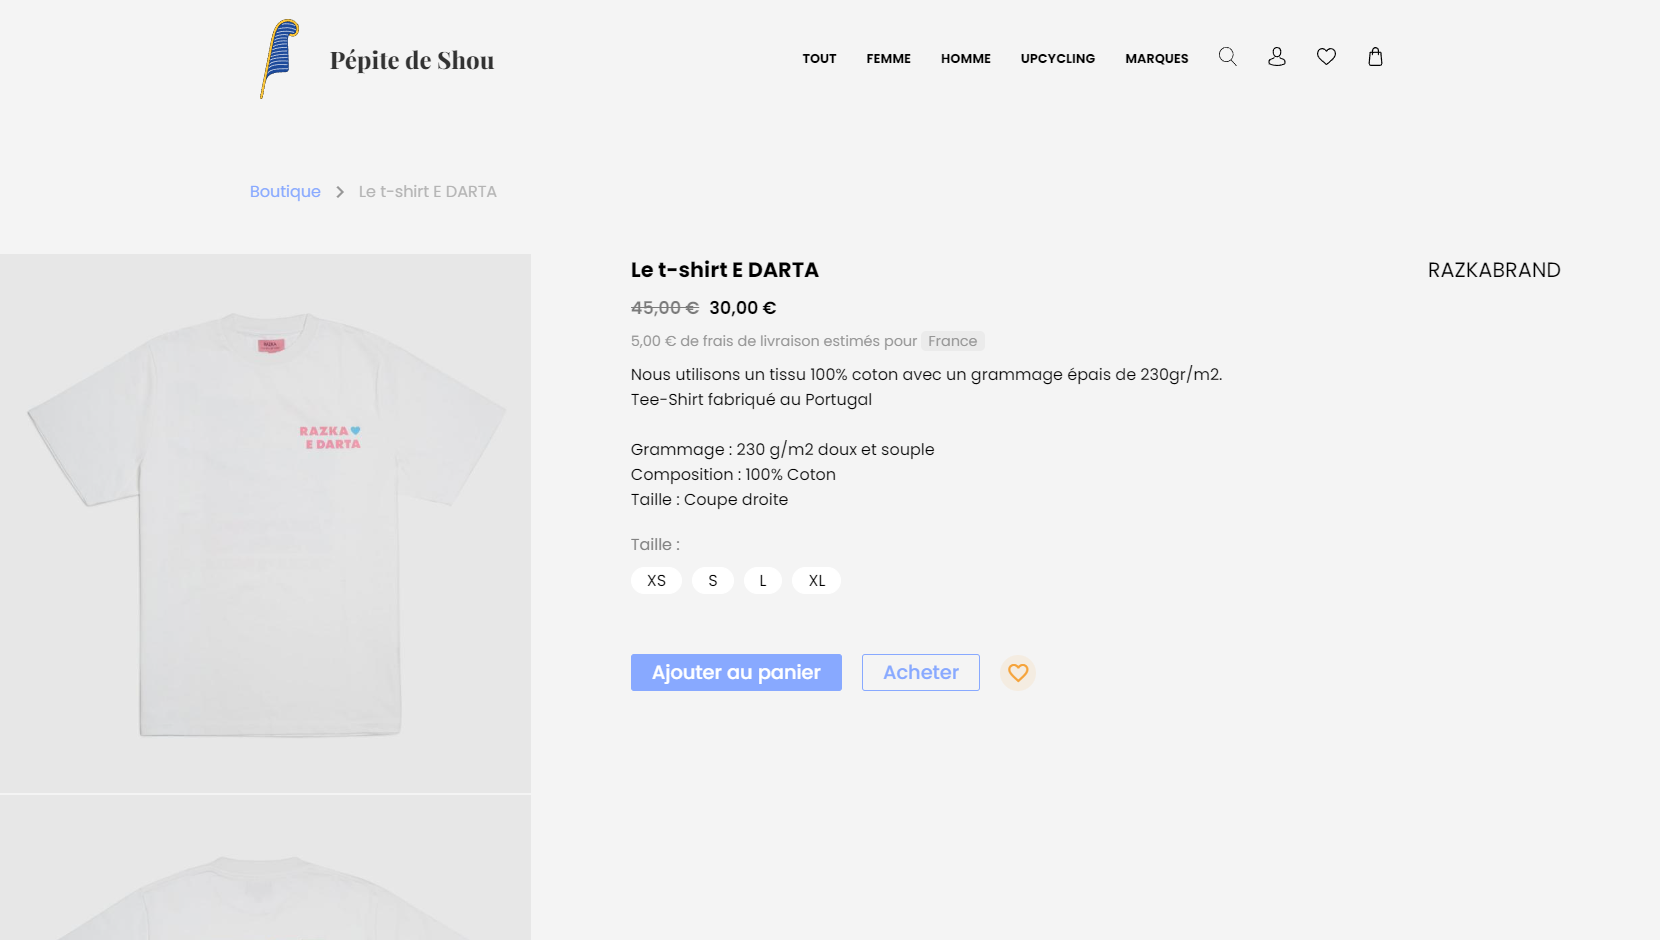The height and width of the screenshot is (940, 1660).
Task: Click the Boutique breadcrumb link
Action: click(285, 191)
